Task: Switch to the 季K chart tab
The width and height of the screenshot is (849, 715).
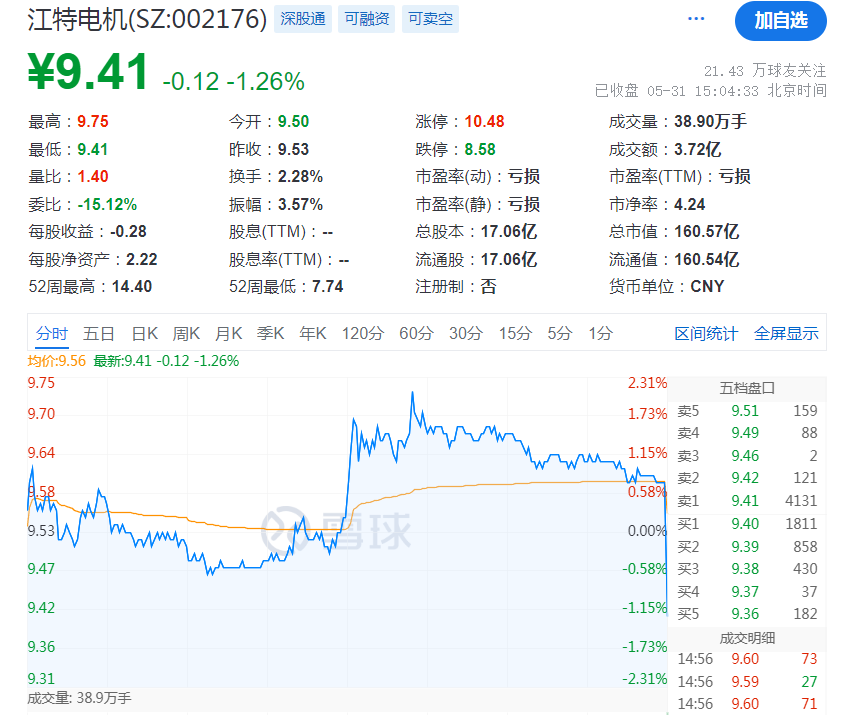Action: click(270, 333)
